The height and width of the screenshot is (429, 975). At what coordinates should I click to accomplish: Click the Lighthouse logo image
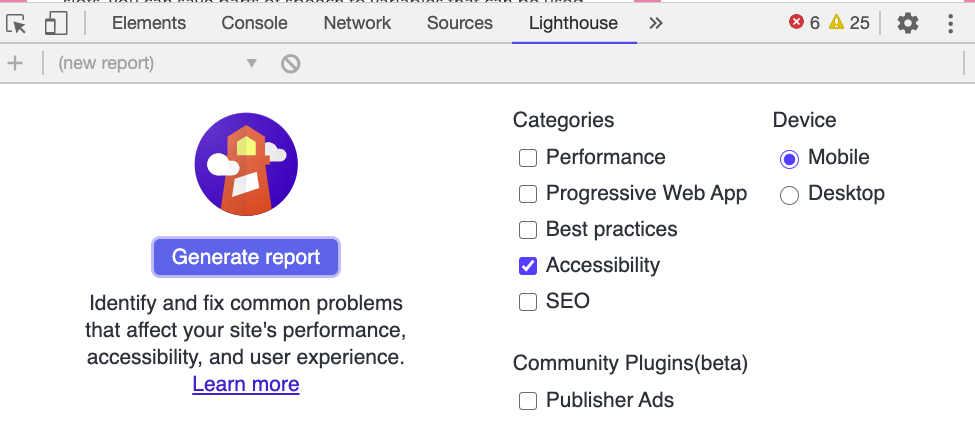tap(246, 164)
